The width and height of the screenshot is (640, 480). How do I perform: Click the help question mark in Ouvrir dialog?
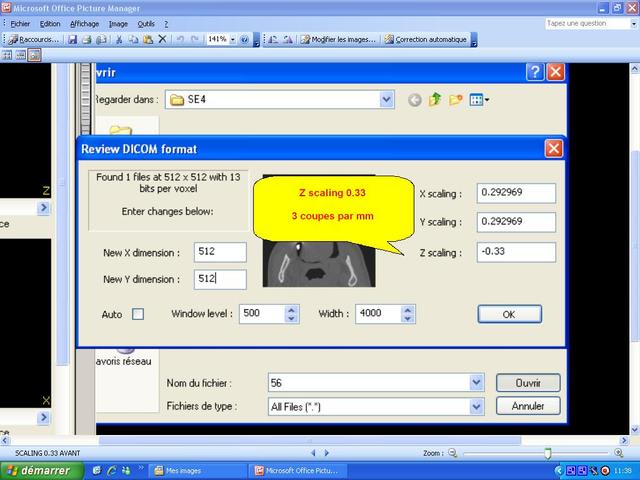click(x=535, y=72)
